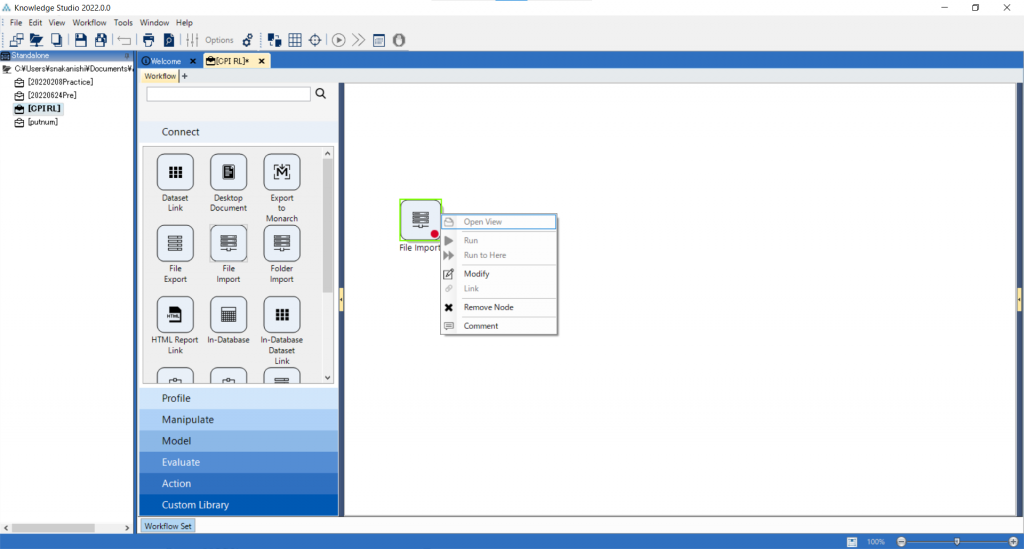Select the Workflow sub-tab

coord(160,76)
